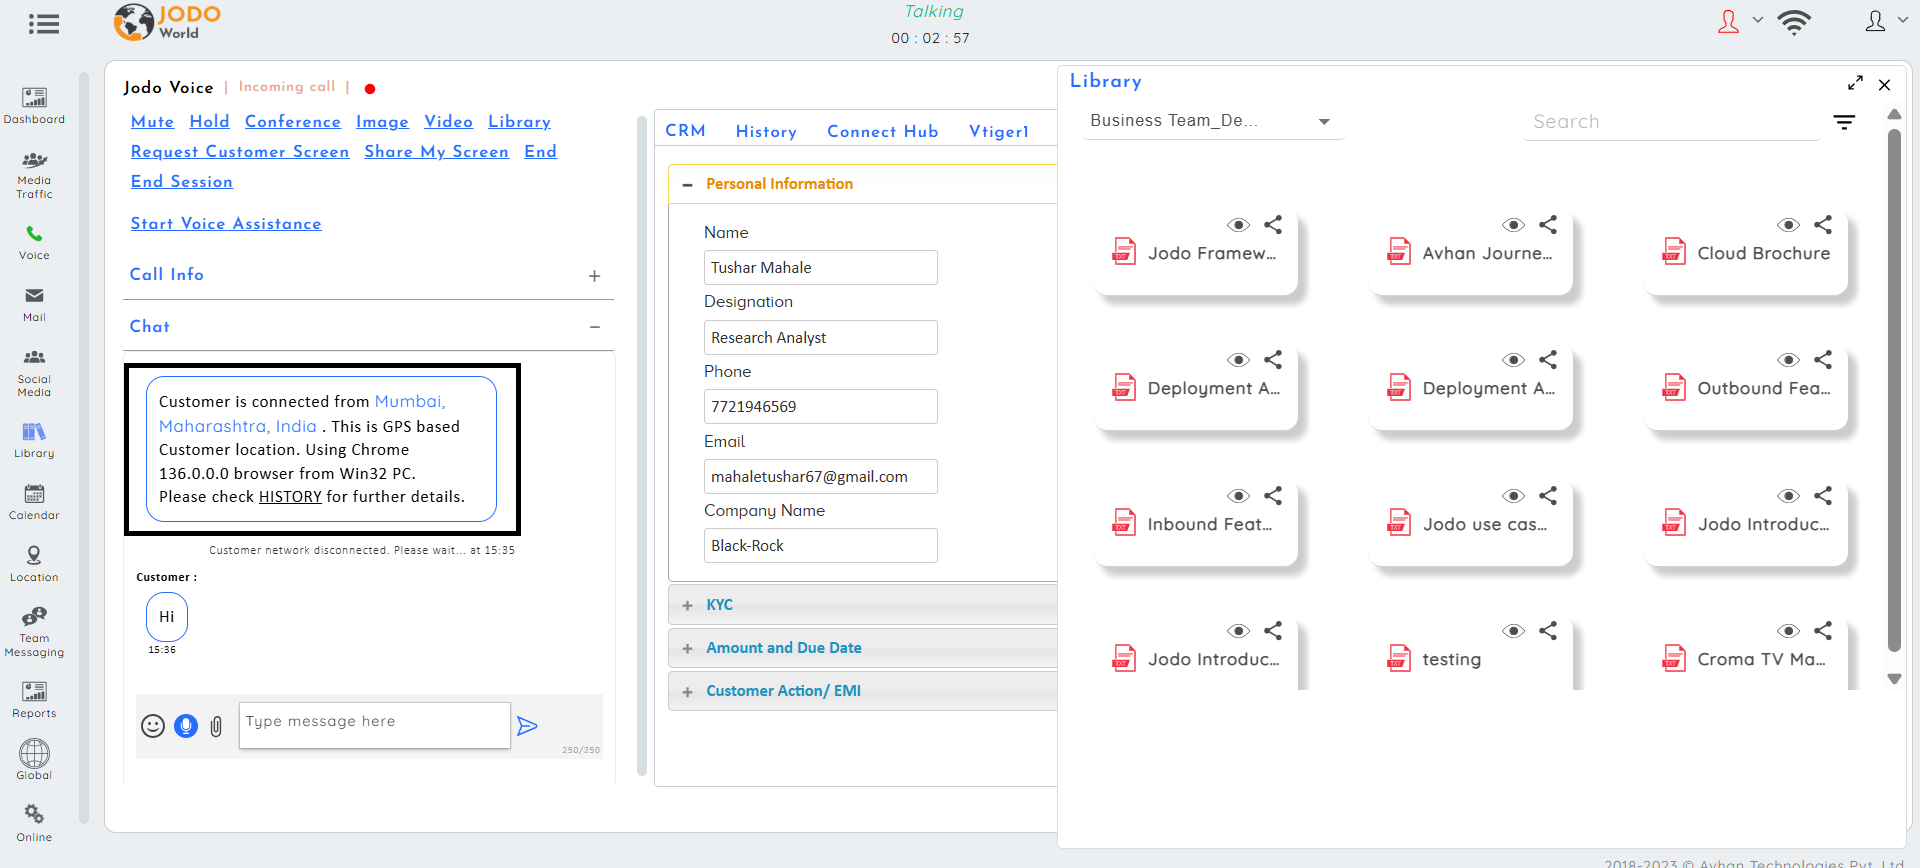Start a Conference call

[x=293, y=122]
